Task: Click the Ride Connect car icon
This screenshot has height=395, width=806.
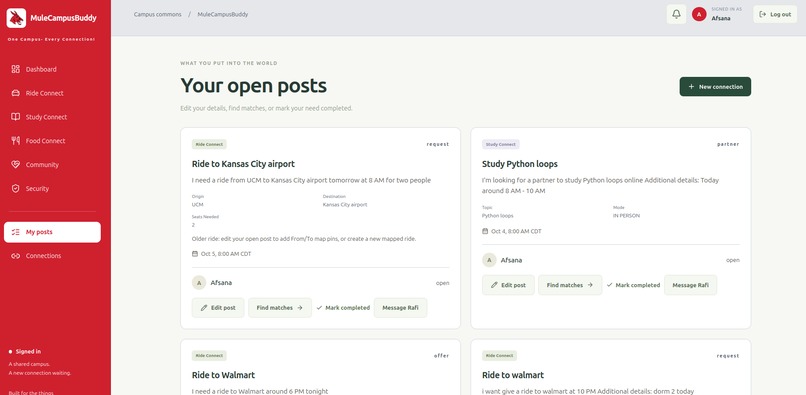Action: [15, 93]
